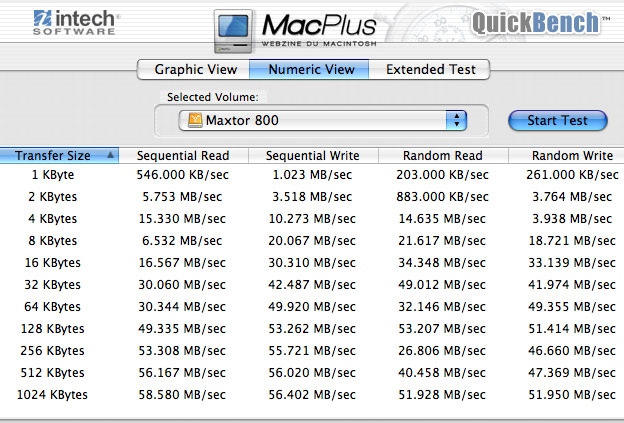Click the 56.402 MB/sec sequential write value
The image size is (624, 423).
312,395
